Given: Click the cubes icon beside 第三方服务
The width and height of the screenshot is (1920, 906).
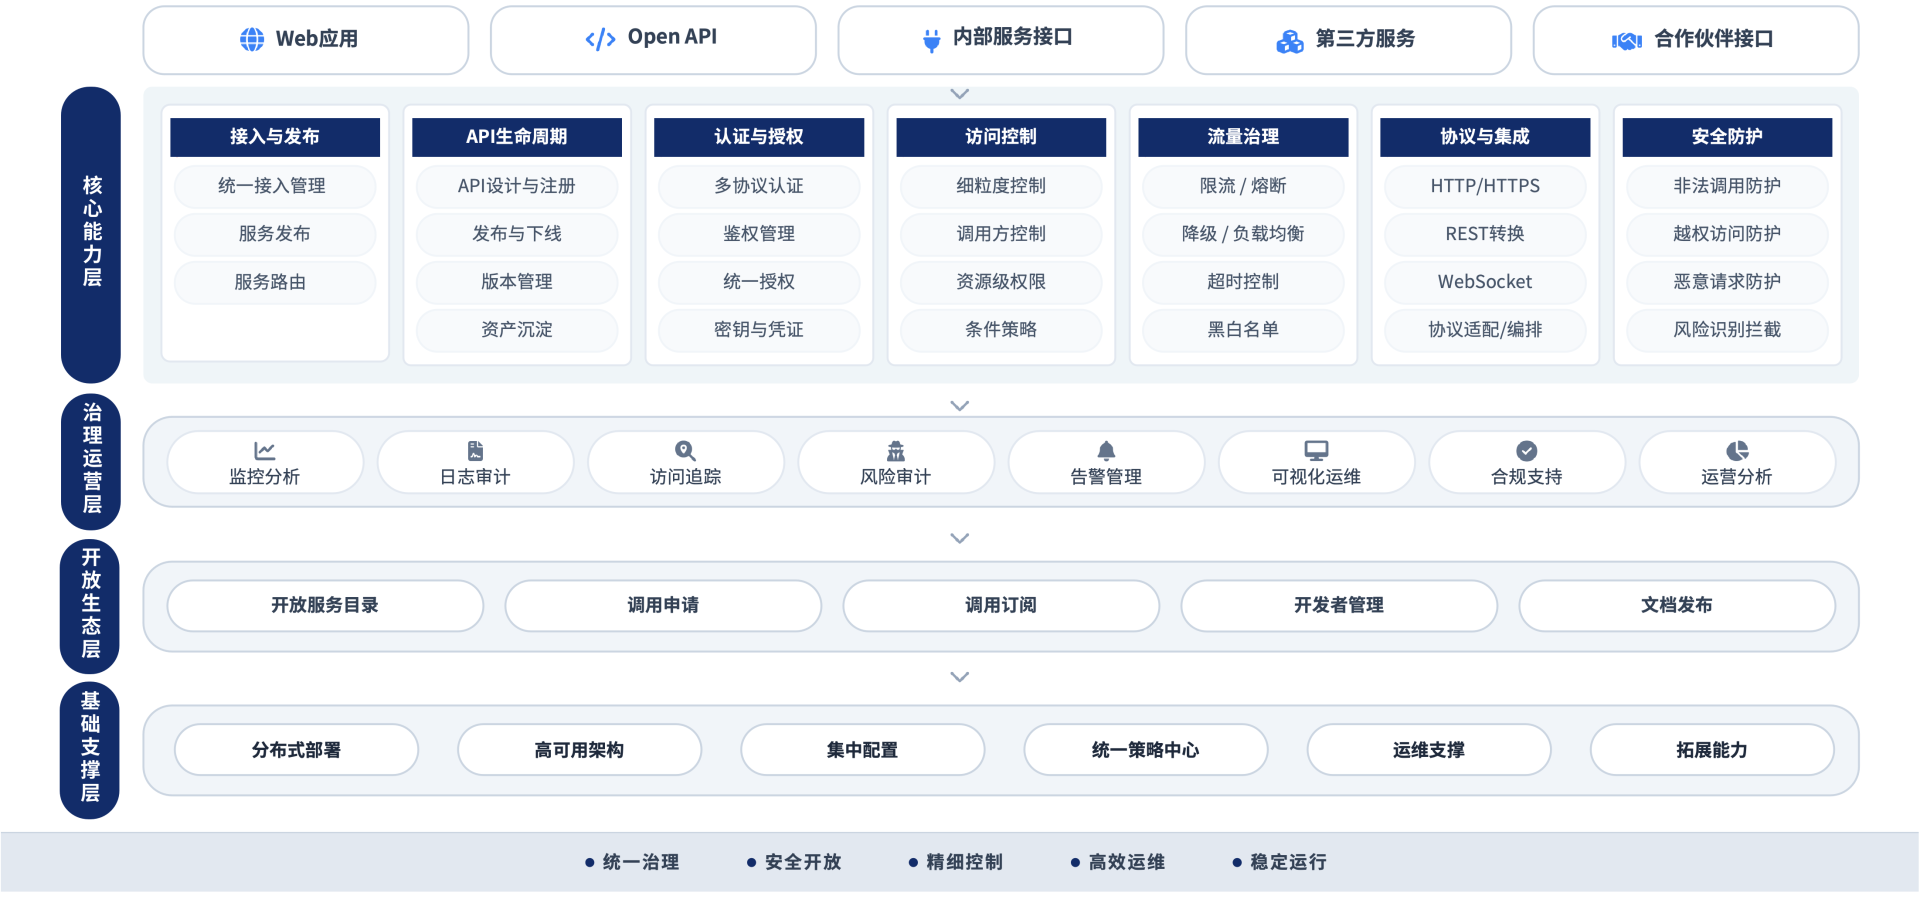Looking at the screenshot, I should point(1290,41).
